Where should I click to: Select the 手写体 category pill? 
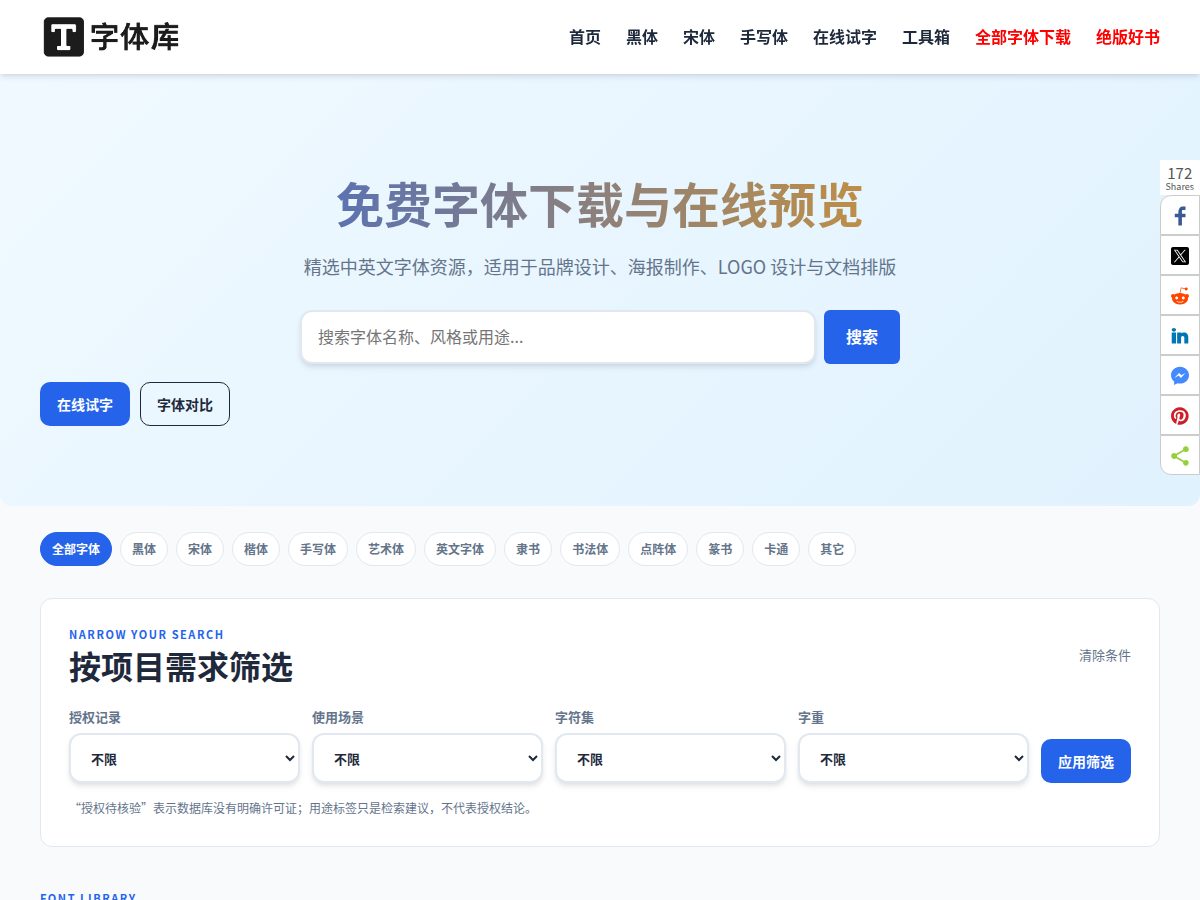318,549
